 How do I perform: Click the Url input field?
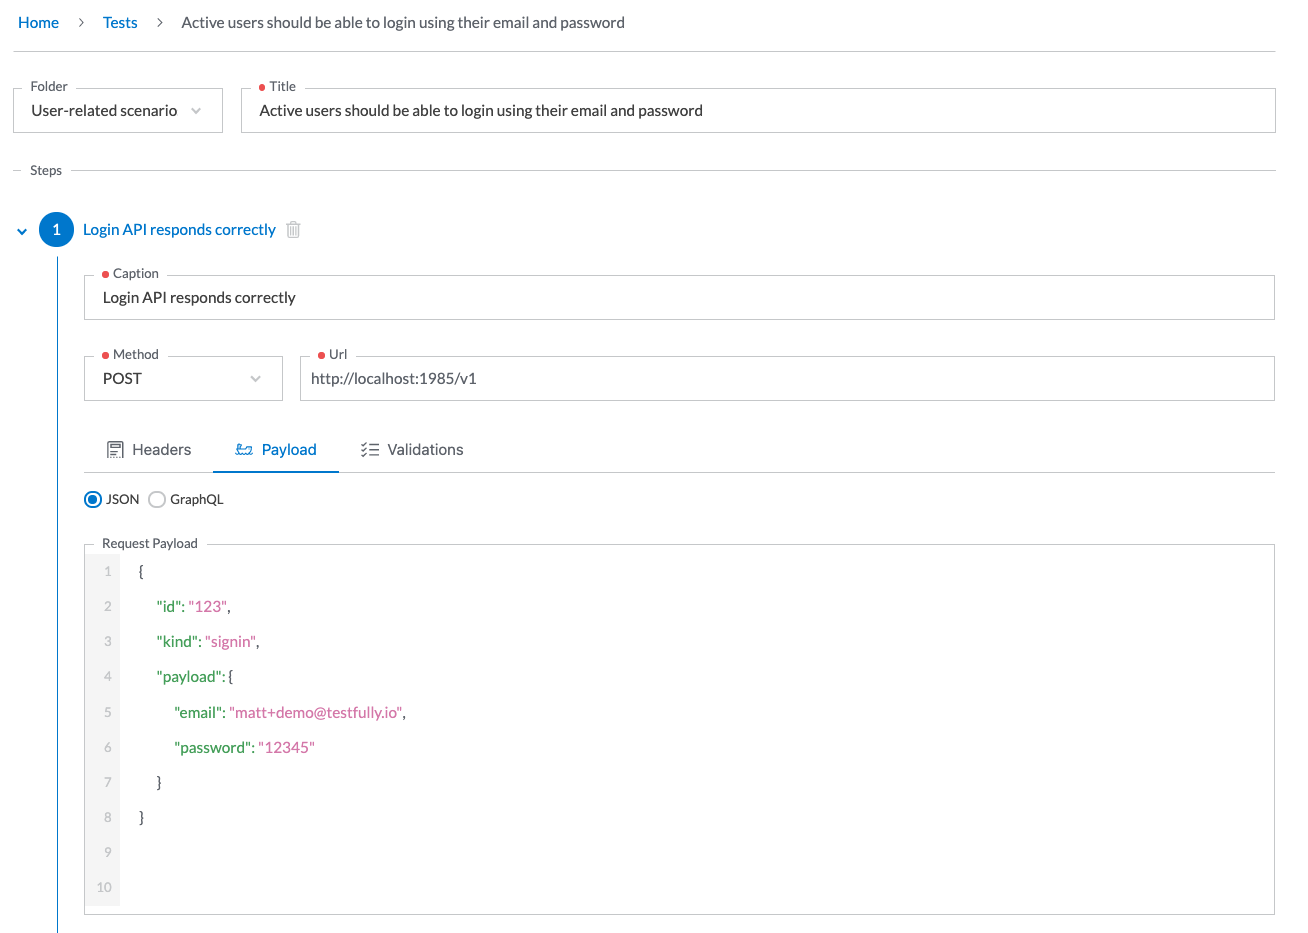787,379
